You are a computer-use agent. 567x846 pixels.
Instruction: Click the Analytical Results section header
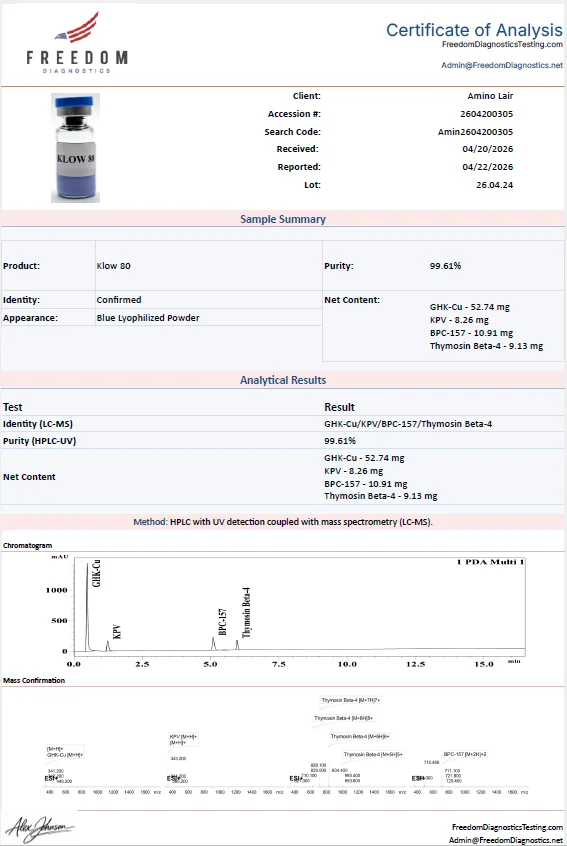(x=283, y=380)
